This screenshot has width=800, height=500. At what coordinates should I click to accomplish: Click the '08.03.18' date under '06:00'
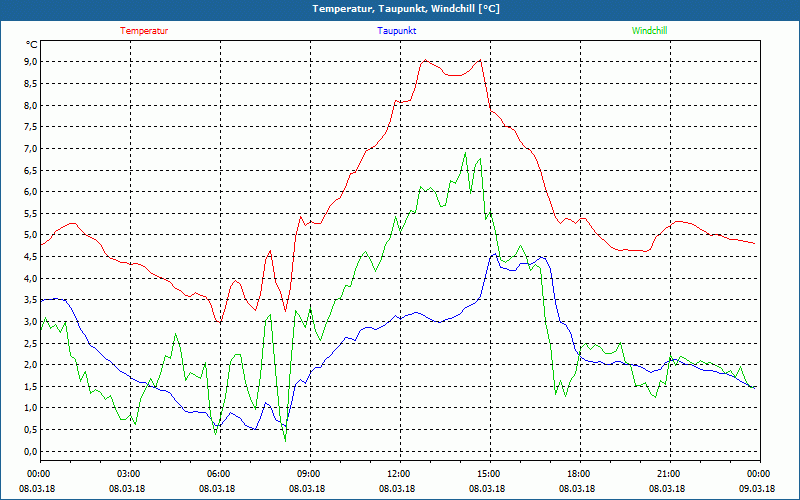pyautogui.click(x=217, y=489)
